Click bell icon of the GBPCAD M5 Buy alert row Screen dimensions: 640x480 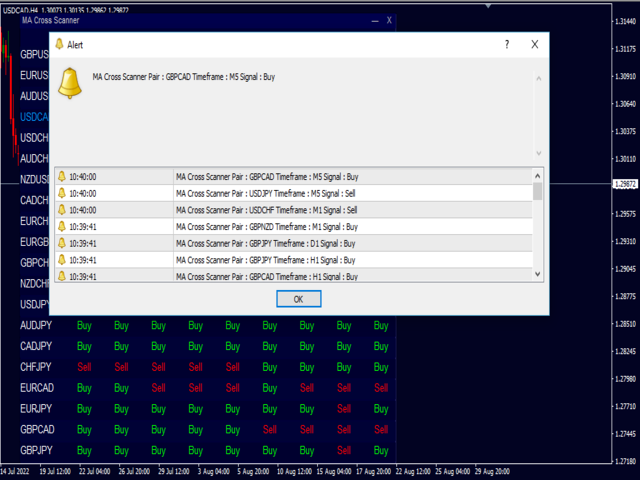click(x=62, y=176)
